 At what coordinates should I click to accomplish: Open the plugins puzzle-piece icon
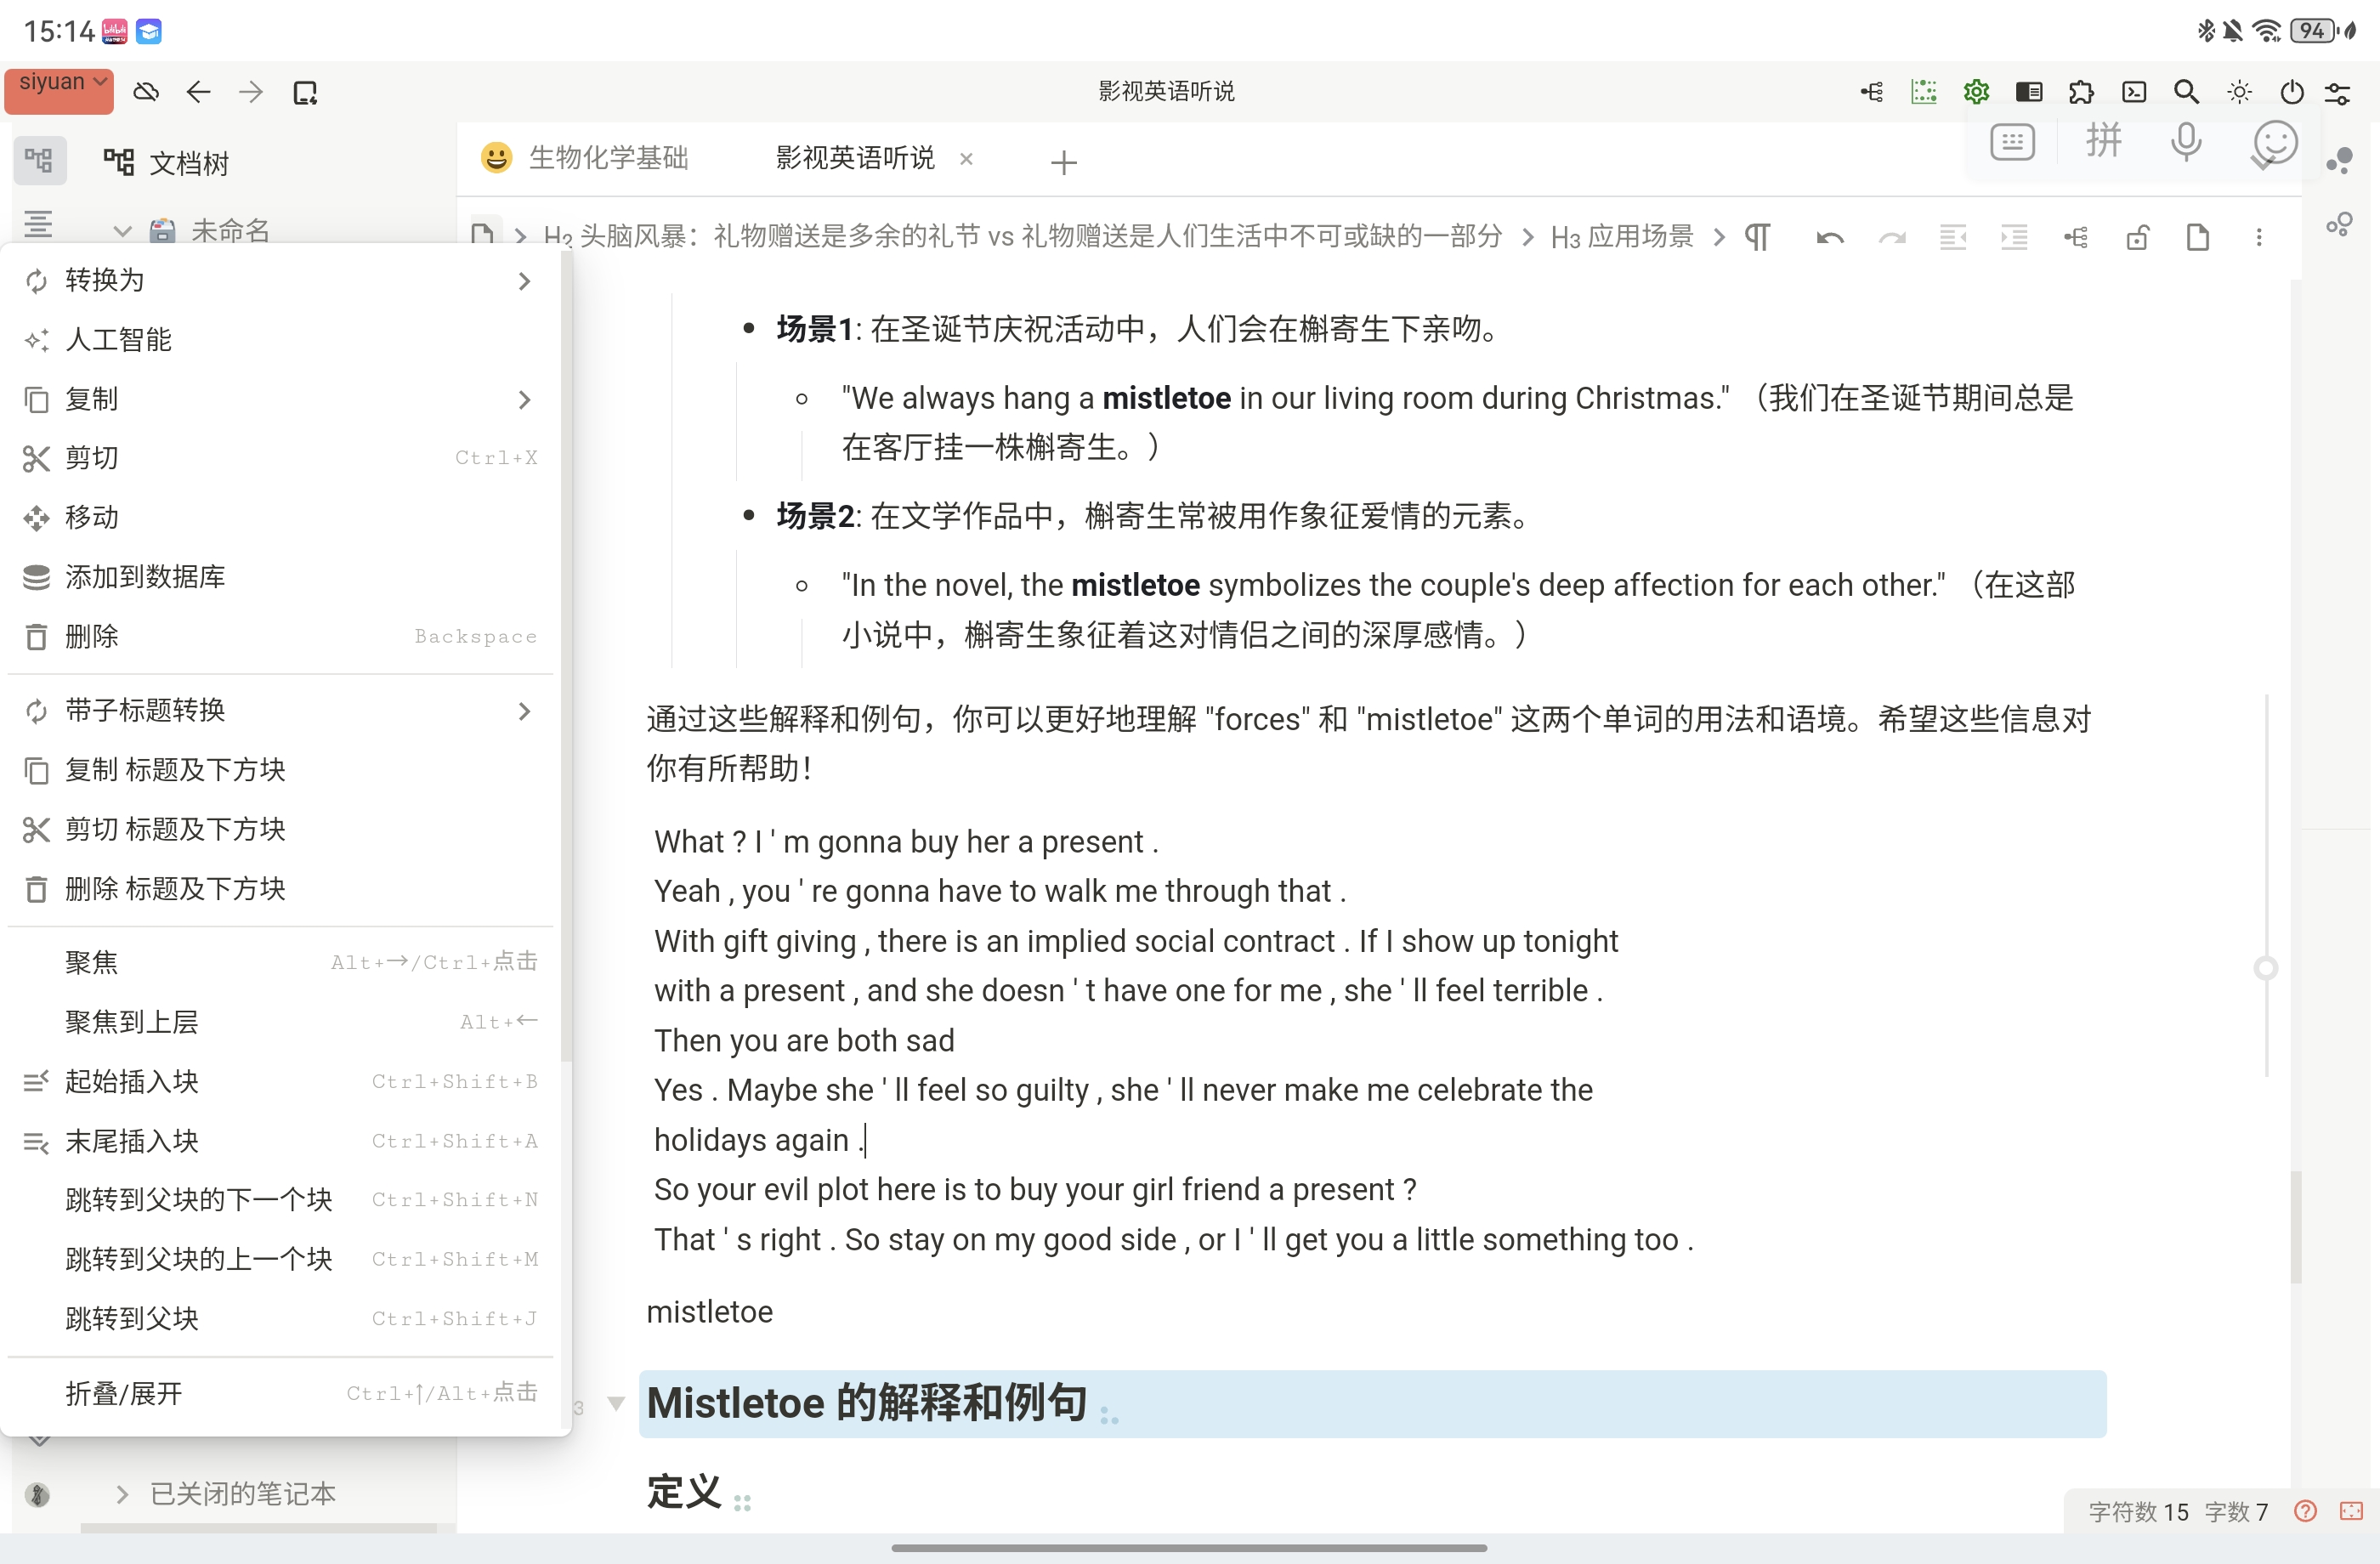(x=2081, y=91)
